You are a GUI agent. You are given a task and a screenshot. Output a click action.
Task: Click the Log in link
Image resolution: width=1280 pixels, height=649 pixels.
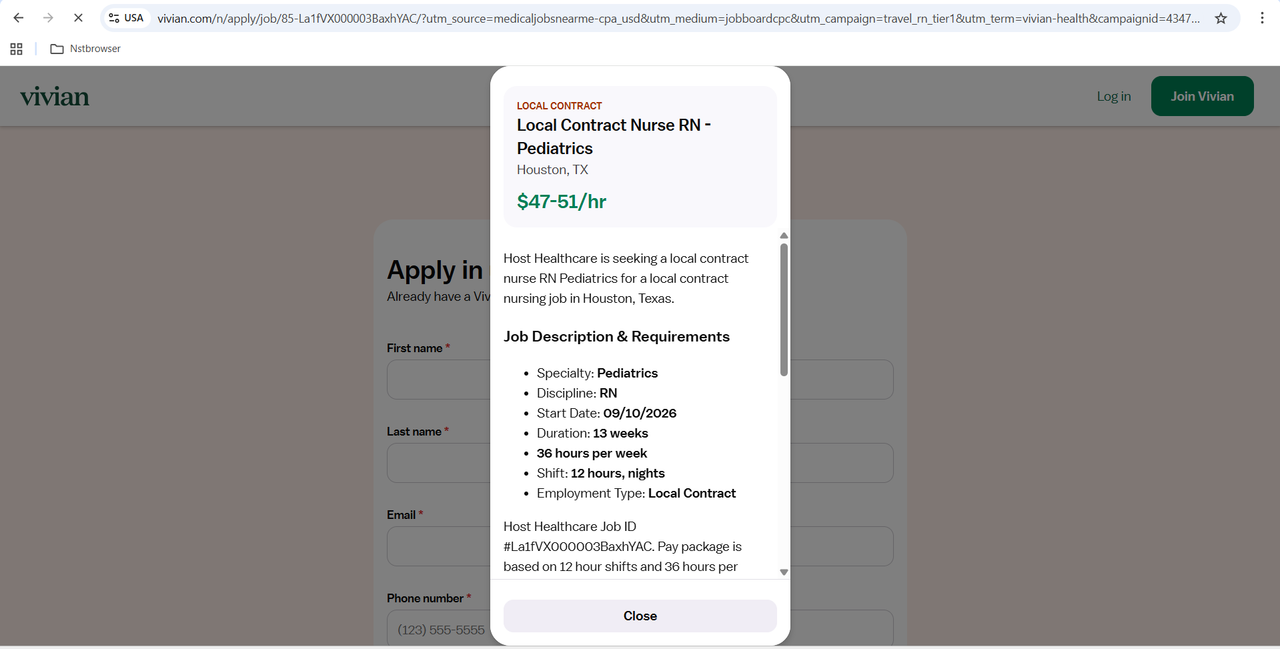point(1114,96)
